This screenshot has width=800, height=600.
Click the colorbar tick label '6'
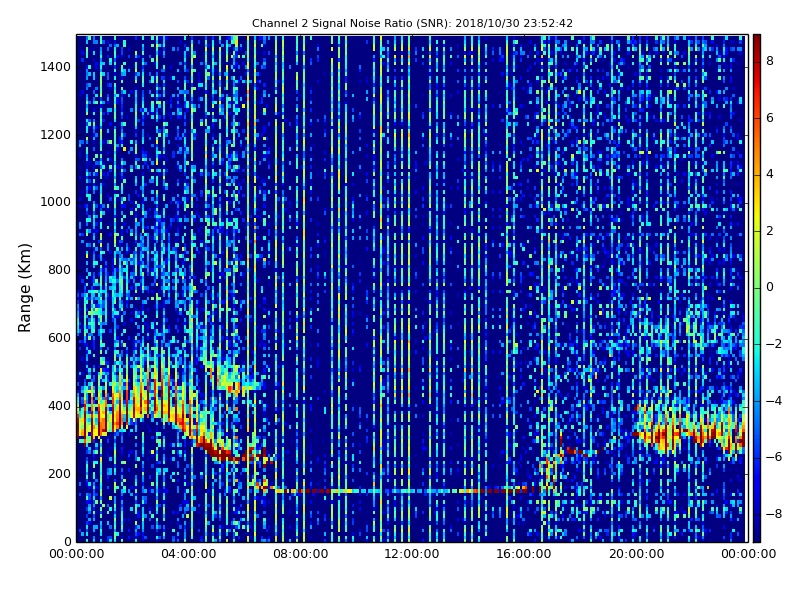pos(770,118)
